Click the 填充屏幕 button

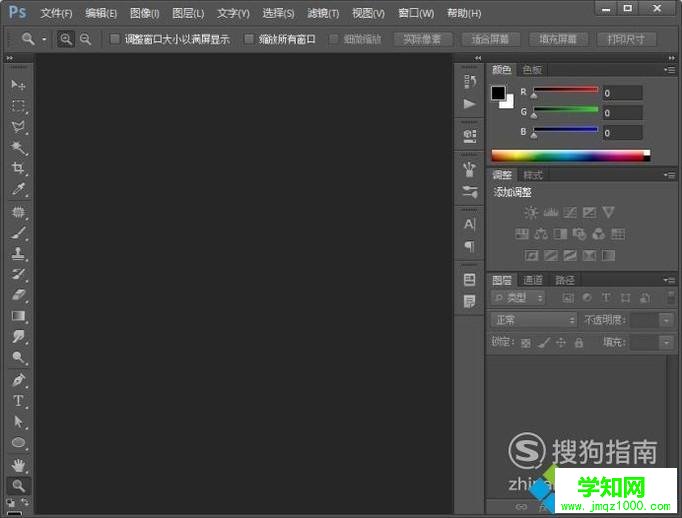(558, 40)
